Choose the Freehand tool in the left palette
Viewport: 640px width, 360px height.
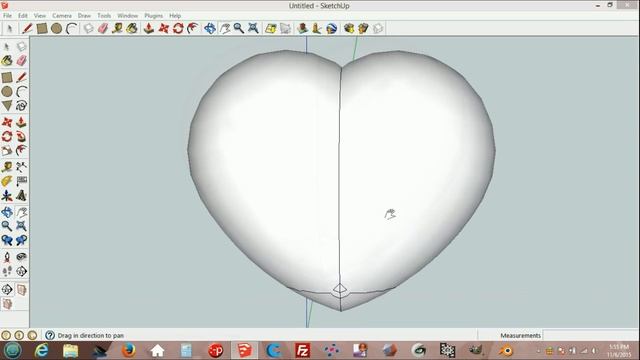pyautogui.click(x=21, y=106)
